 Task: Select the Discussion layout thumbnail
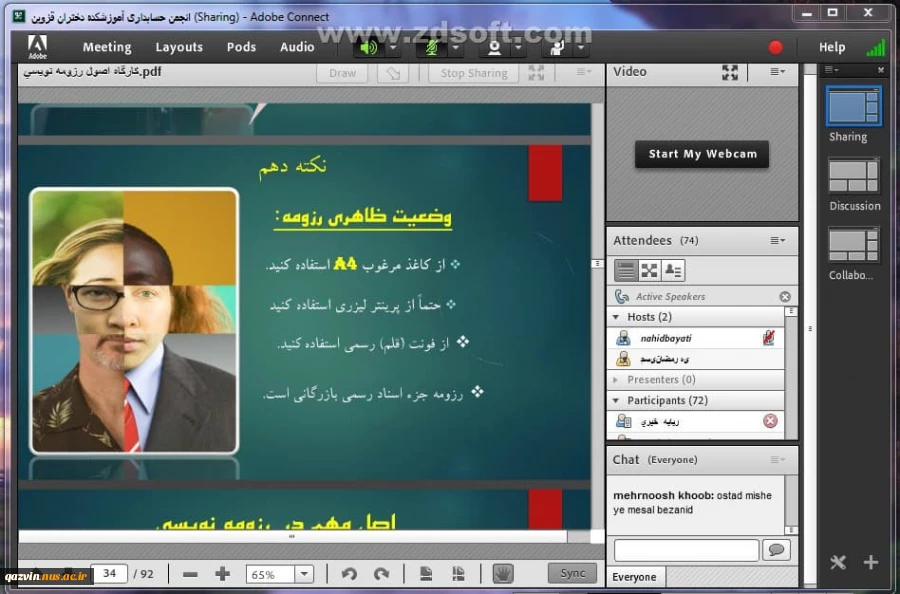point(854,176)
